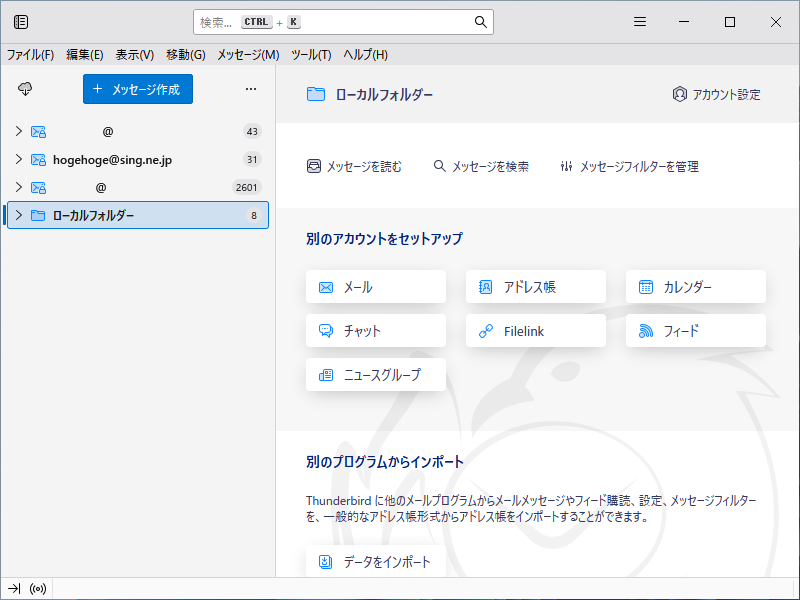The image size is (800, 600).
Task: Click the ローカルフォルダー folder icon in tree
Action: [38, 215]
